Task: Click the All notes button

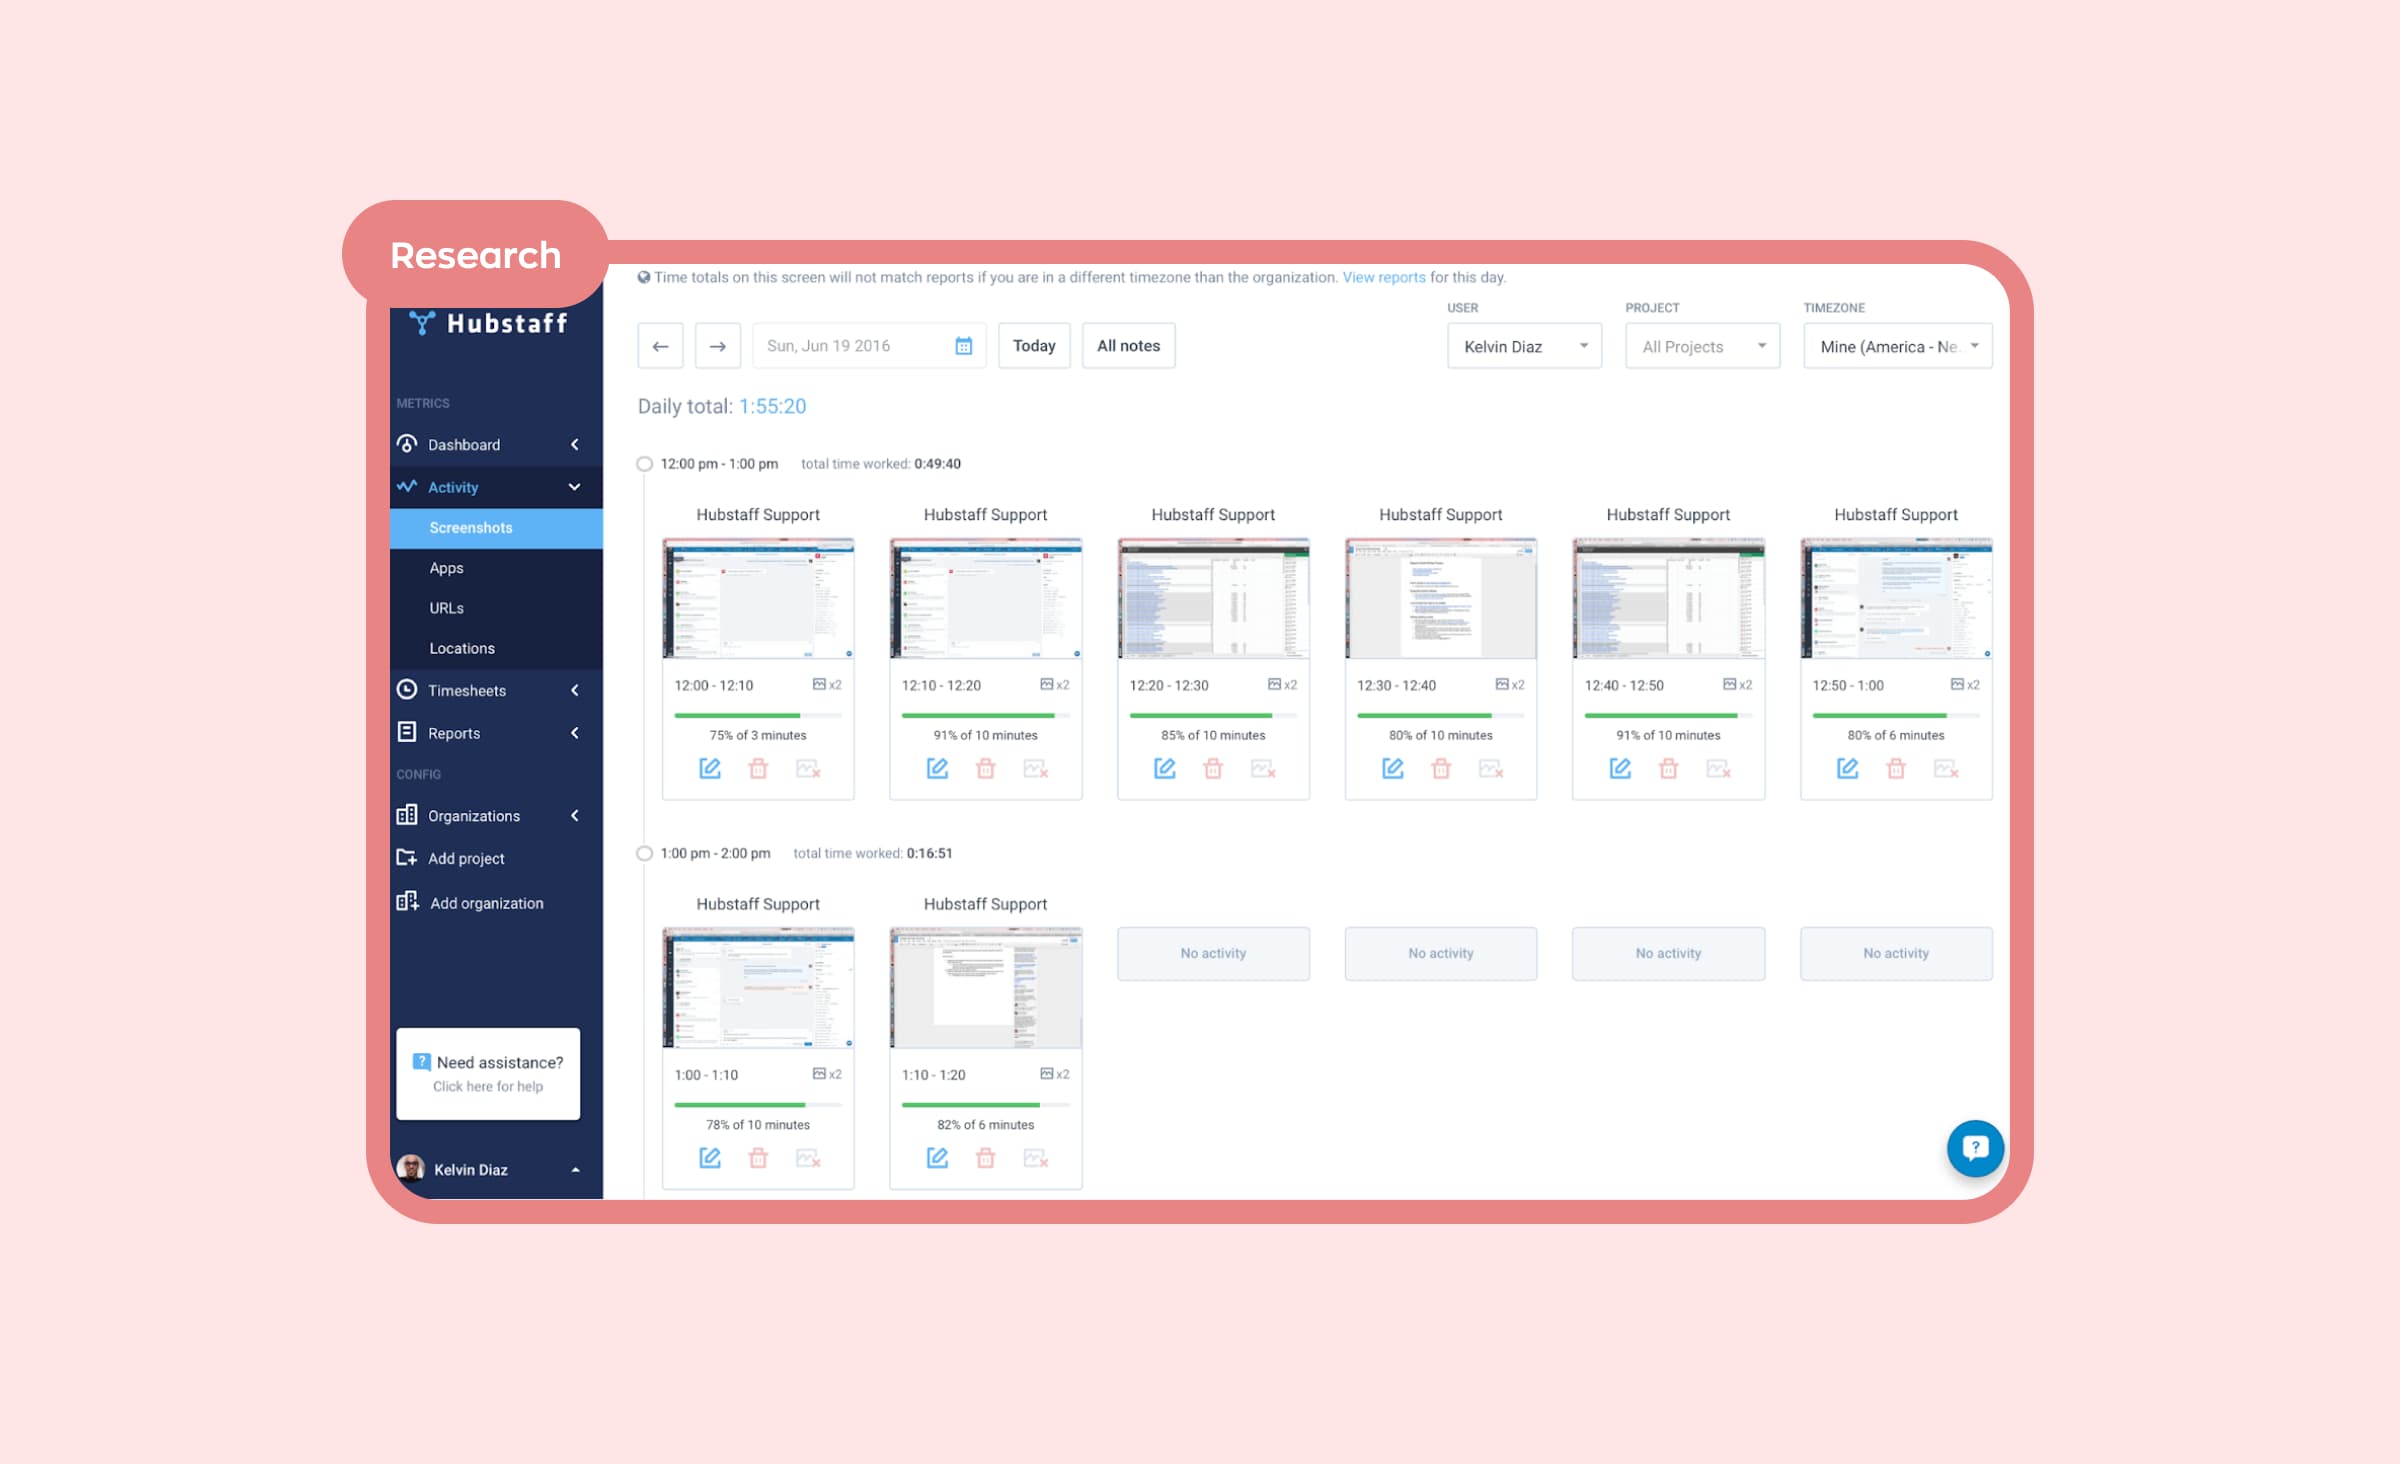Action: (x=1128, y=346)
